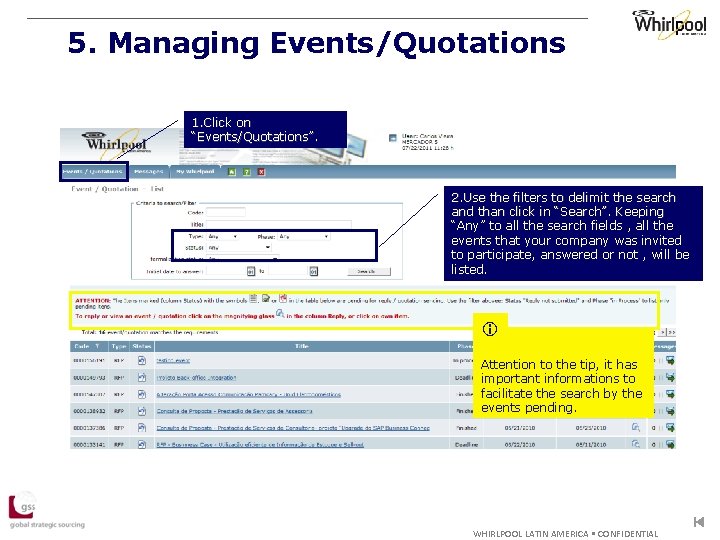
Task: Expand the Phase dropdown
Action: (x=304, y=236)
